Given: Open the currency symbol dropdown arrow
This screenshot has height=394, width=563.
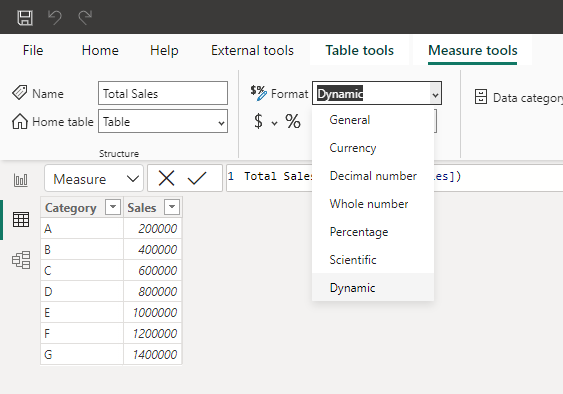Looking at the screenshot, I should (274, 123).
